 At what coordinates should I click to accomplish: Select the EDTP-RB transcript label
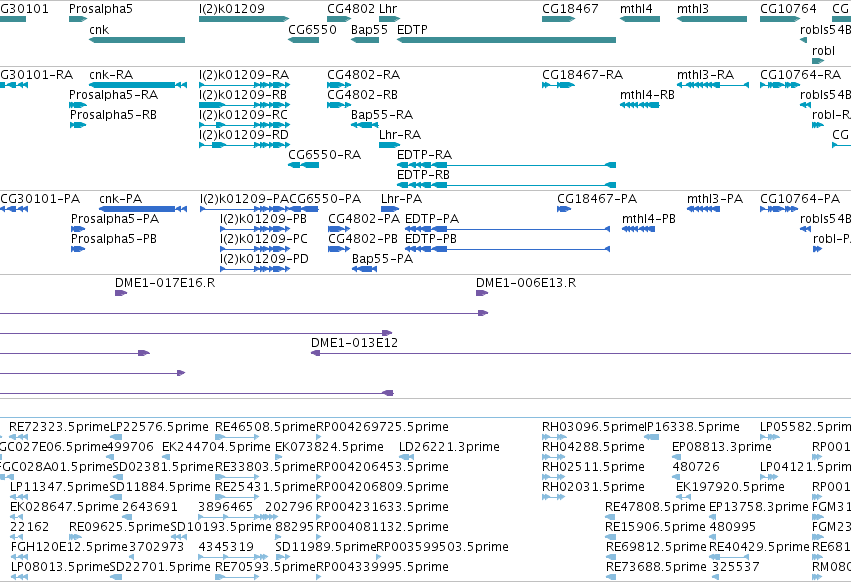pyautogui.click(x=423, y=175)
